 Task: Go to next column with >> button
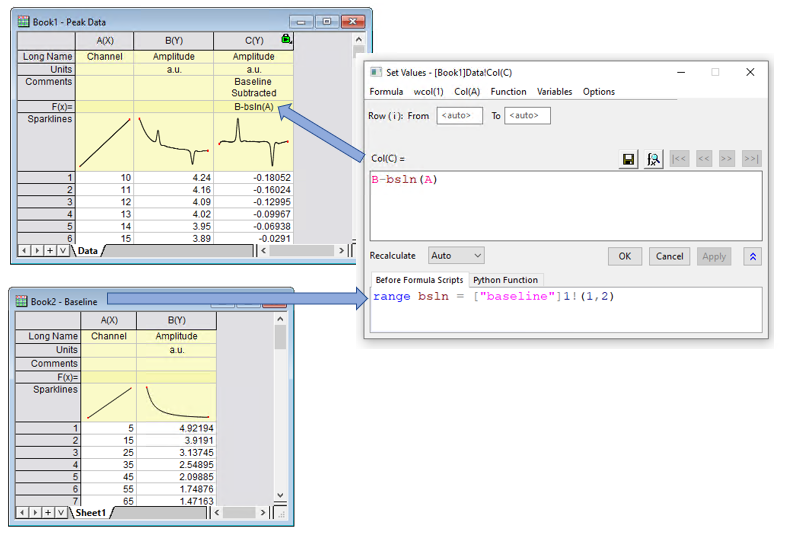click(x=727, y=159)
